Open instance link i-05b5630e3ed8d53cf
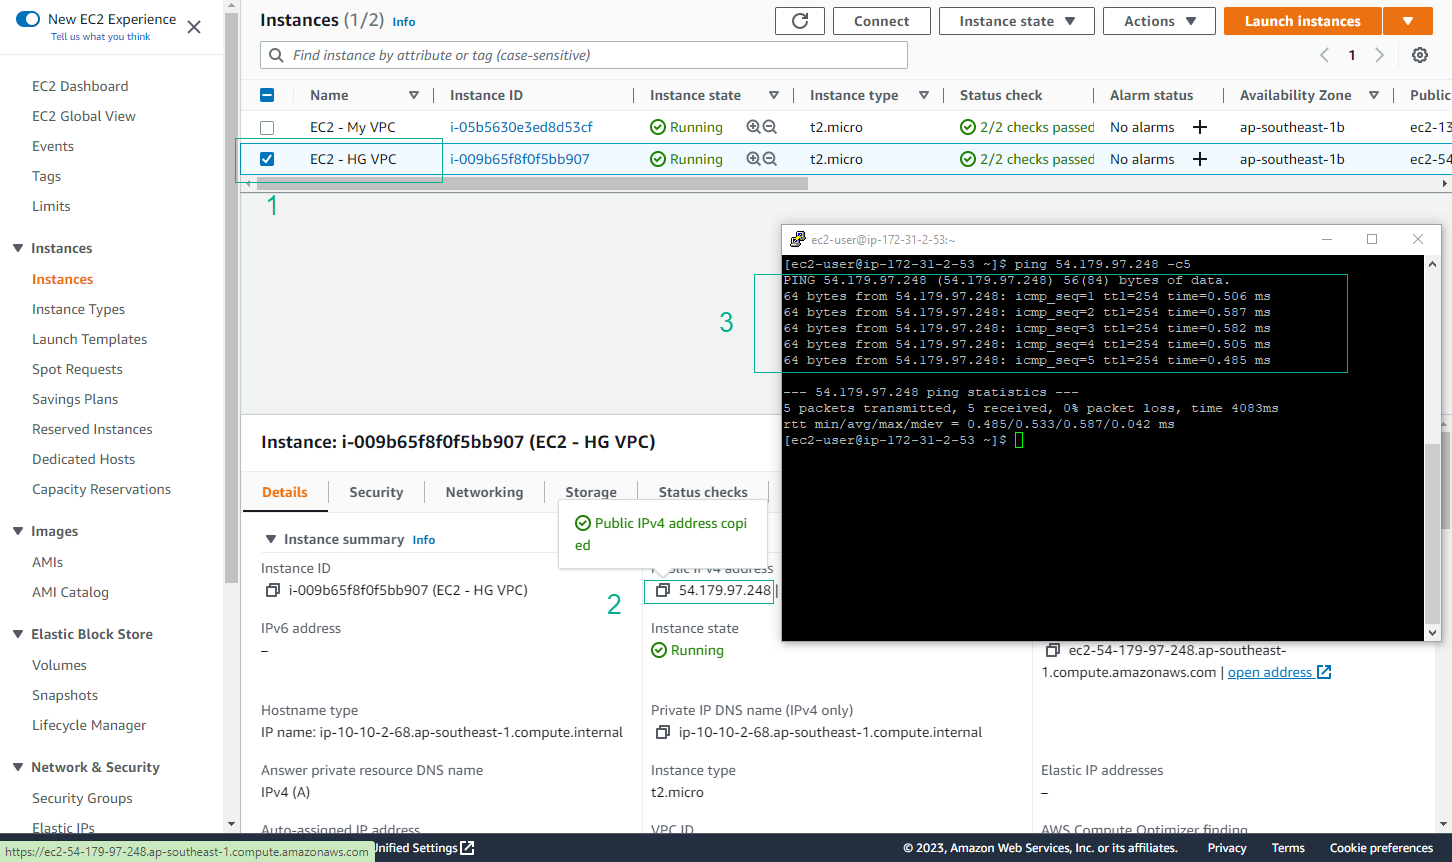The height and width of the screenshot is (862, 1452). (521, 127)
